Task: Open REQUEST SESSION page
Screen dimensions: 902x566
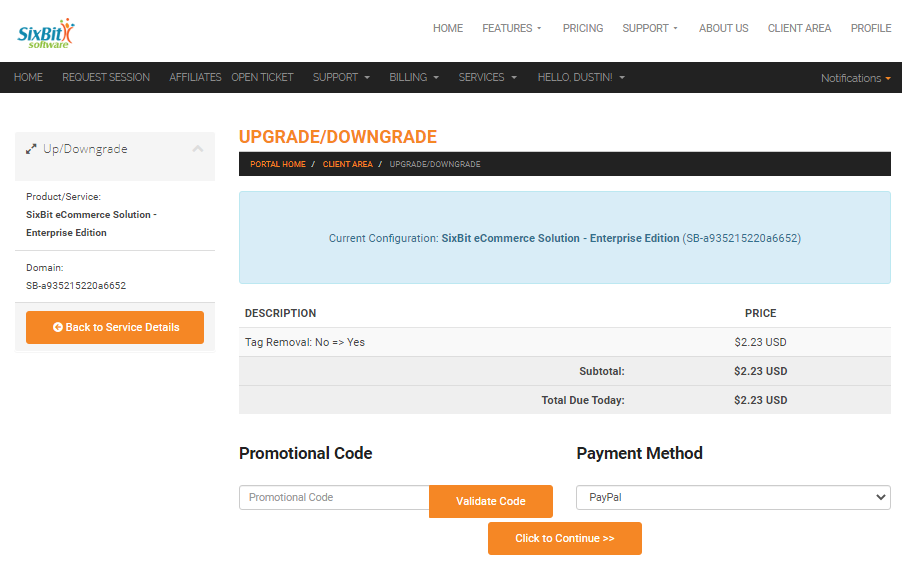Action: pos(106,77)
